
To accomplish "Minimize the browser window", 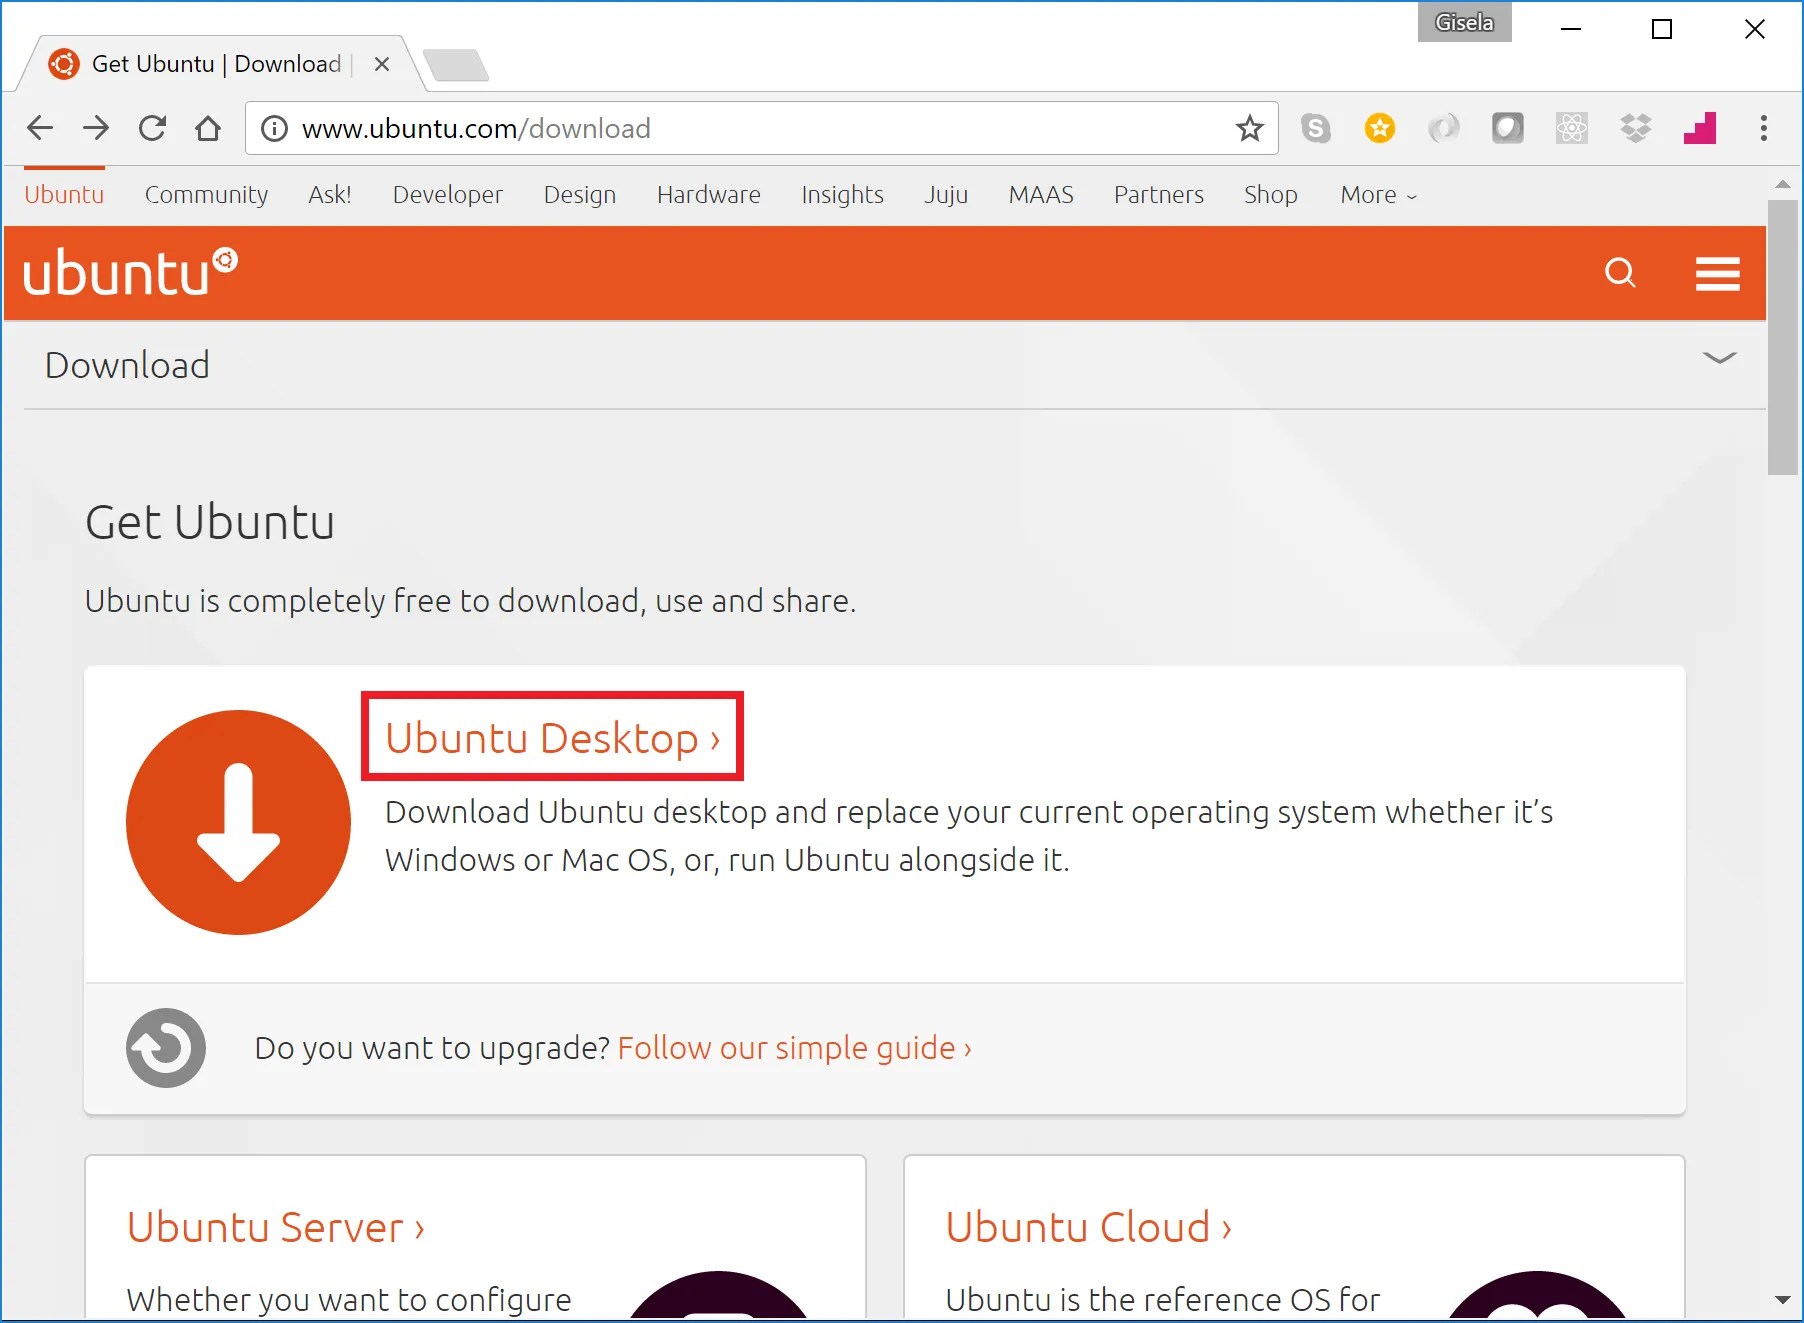I will tap(1571, 29).
